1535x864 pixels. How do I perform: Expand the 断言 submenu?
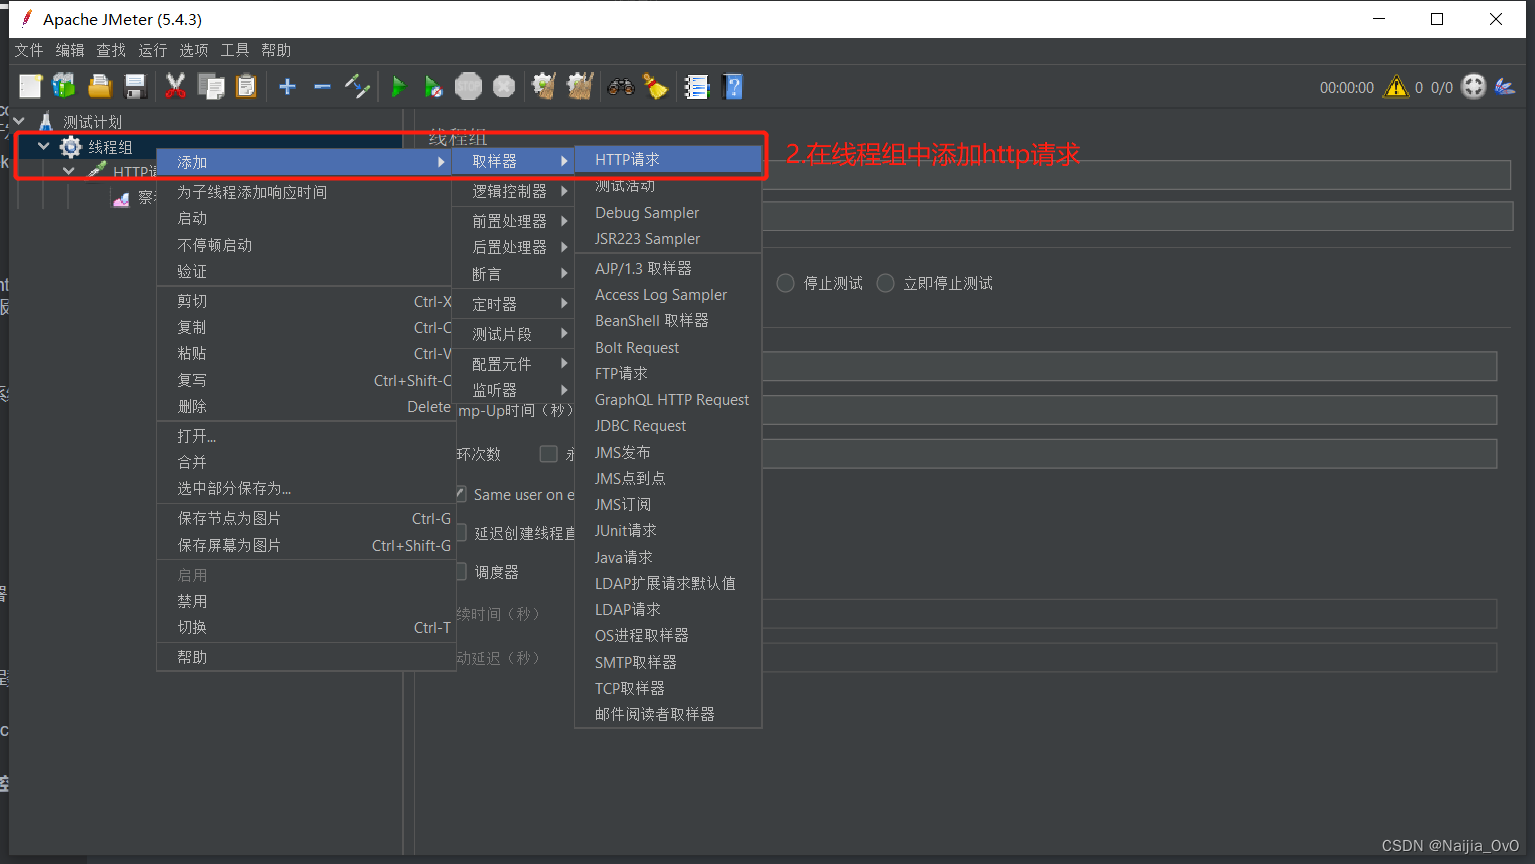(514, 274)
